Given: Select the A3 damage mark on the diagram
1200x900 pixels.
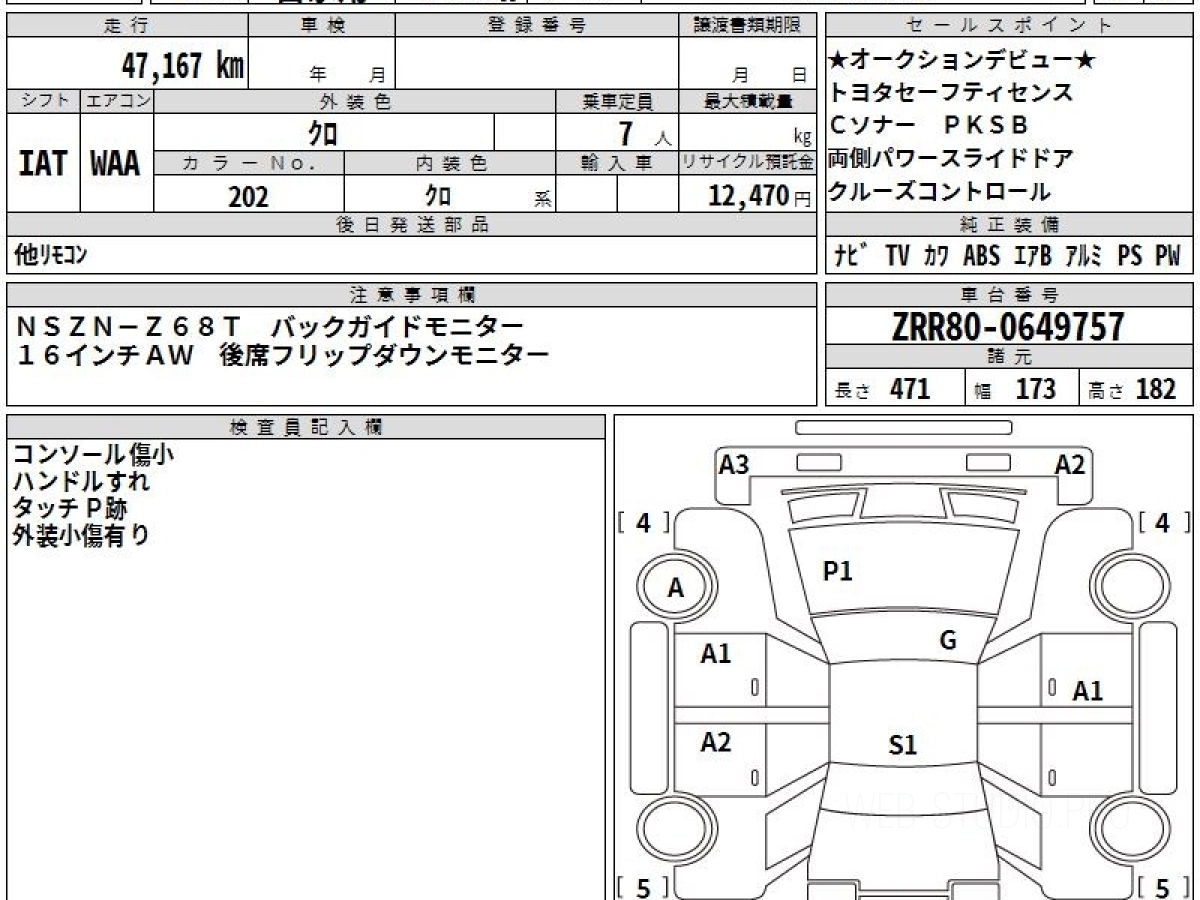Looking at the screenshot, I should pyautogui.click(x=734, y=464).
